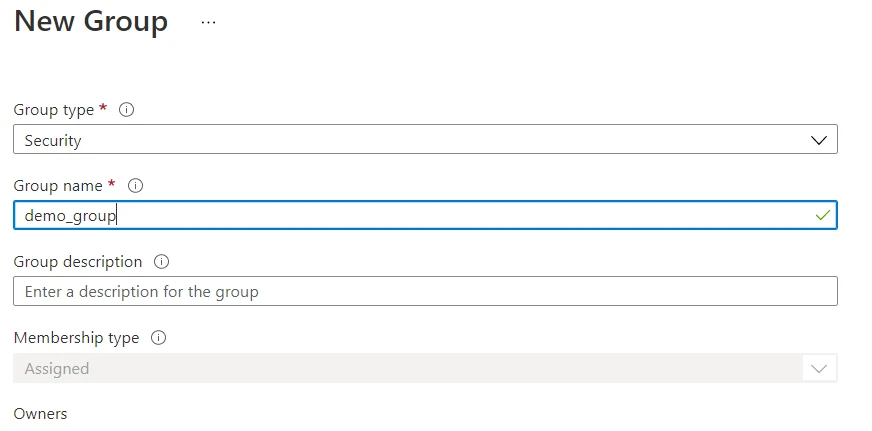Viewport: 872px width, 431px height.
Task: Open the more options ellipsis beside New Group
Action: point(208,22)
